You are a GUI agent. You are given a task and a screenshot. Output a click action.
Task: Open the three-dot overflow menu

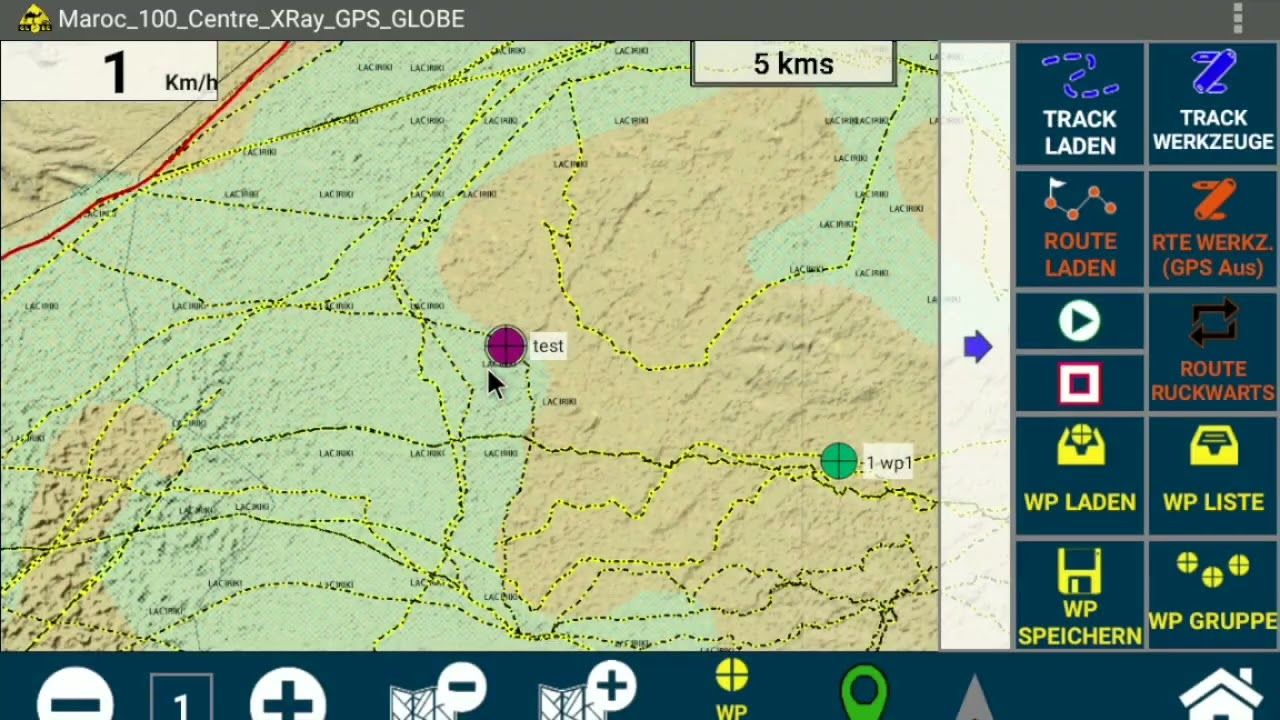1238,18
